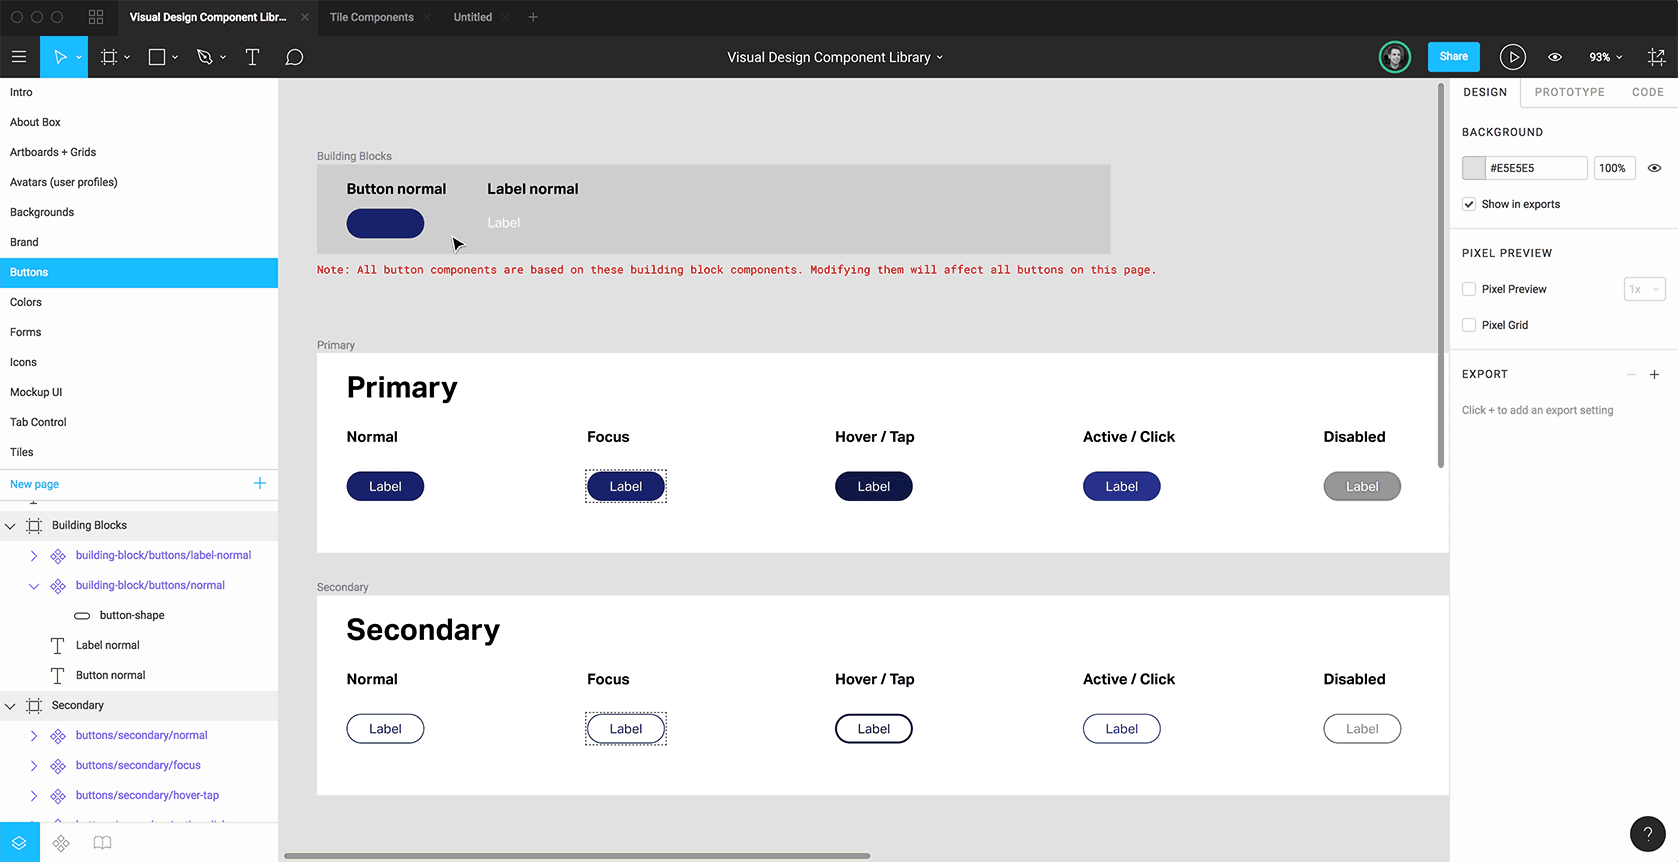Select the Comment tool
The height and width of the screenshot is (862, 1678).
point(294,57)
